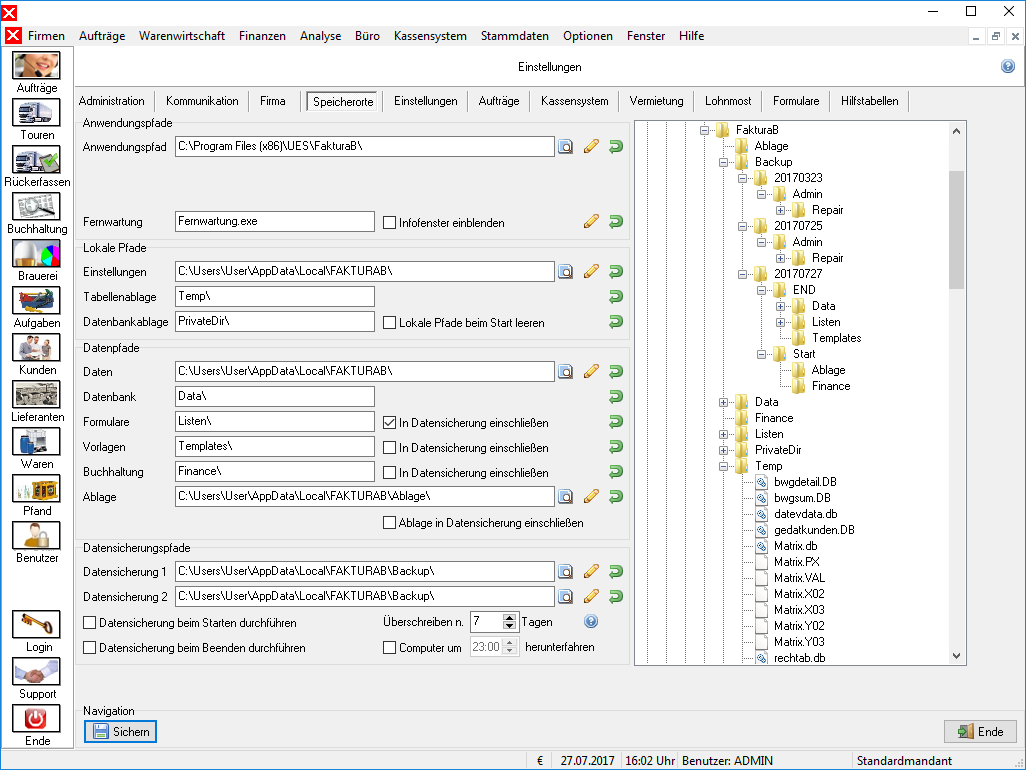Open the Touren truck icon
The height and width of the screenshot is (770, 1026).
[37, 113]
